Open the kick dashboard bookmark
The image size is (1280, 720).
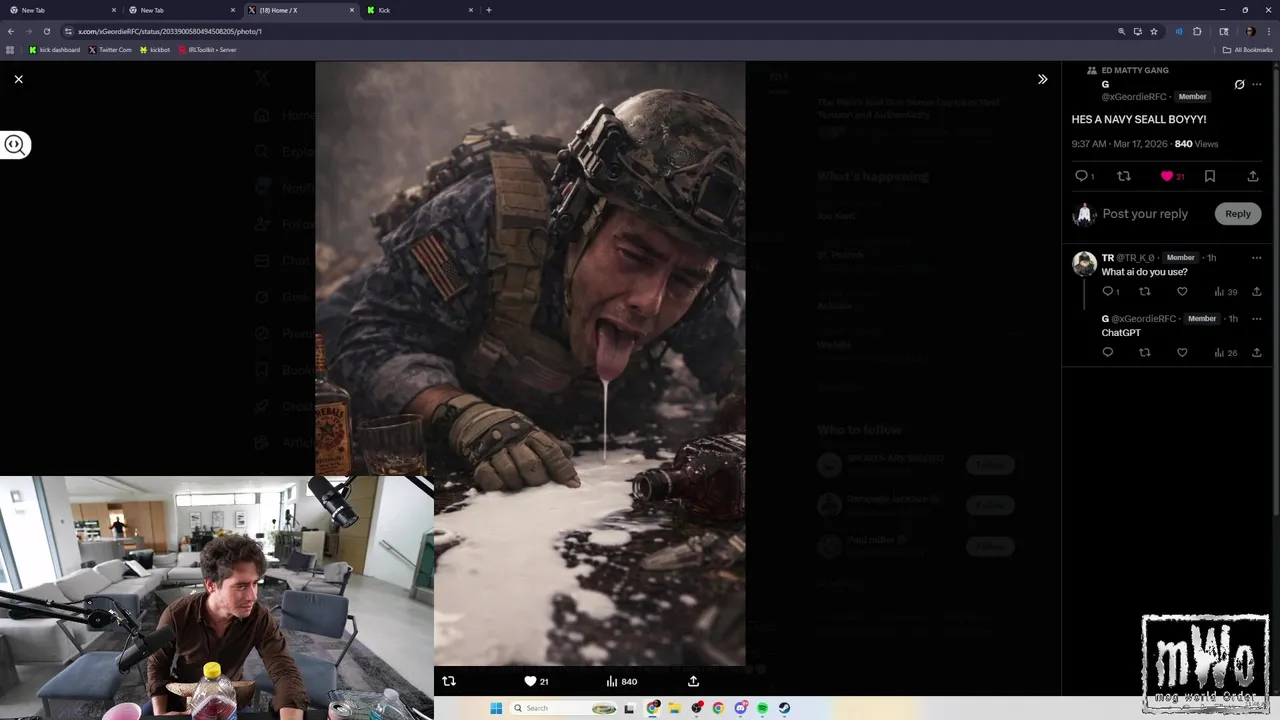pos(54,49)
